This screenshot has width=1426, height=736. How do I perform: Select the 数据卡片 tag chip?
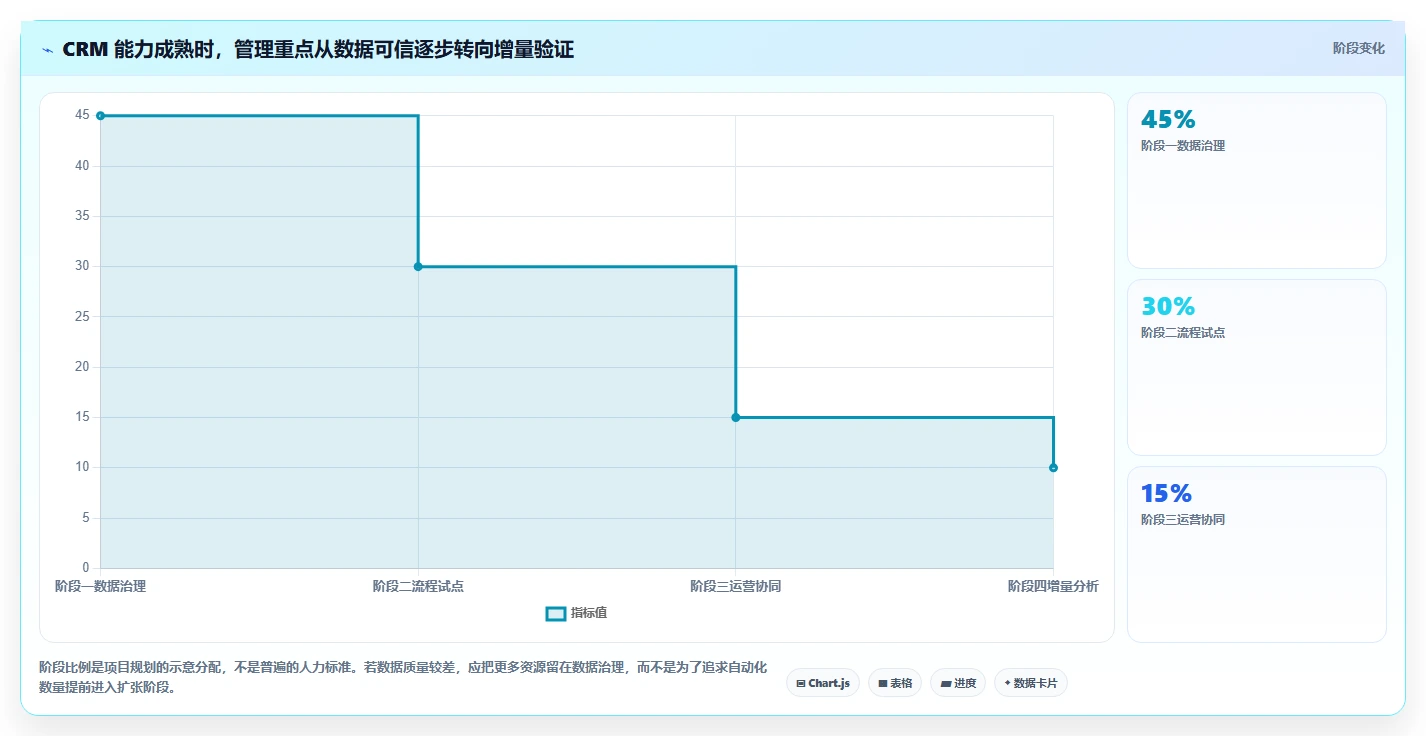tap(1031, 683)
